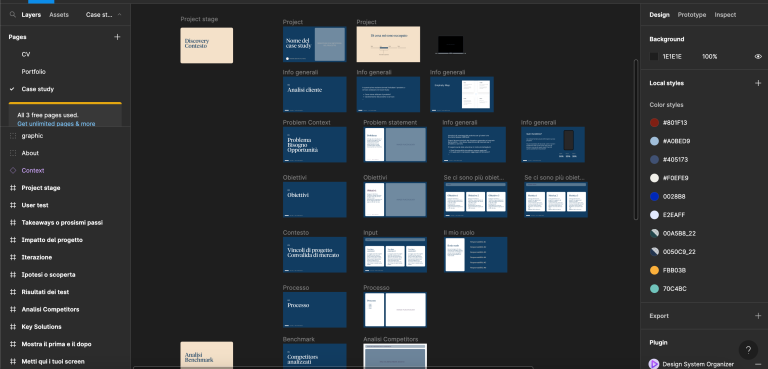Screen dimensions: 768x369
Task: Add a local style with plus icon
Action: [x=758, y=83]
